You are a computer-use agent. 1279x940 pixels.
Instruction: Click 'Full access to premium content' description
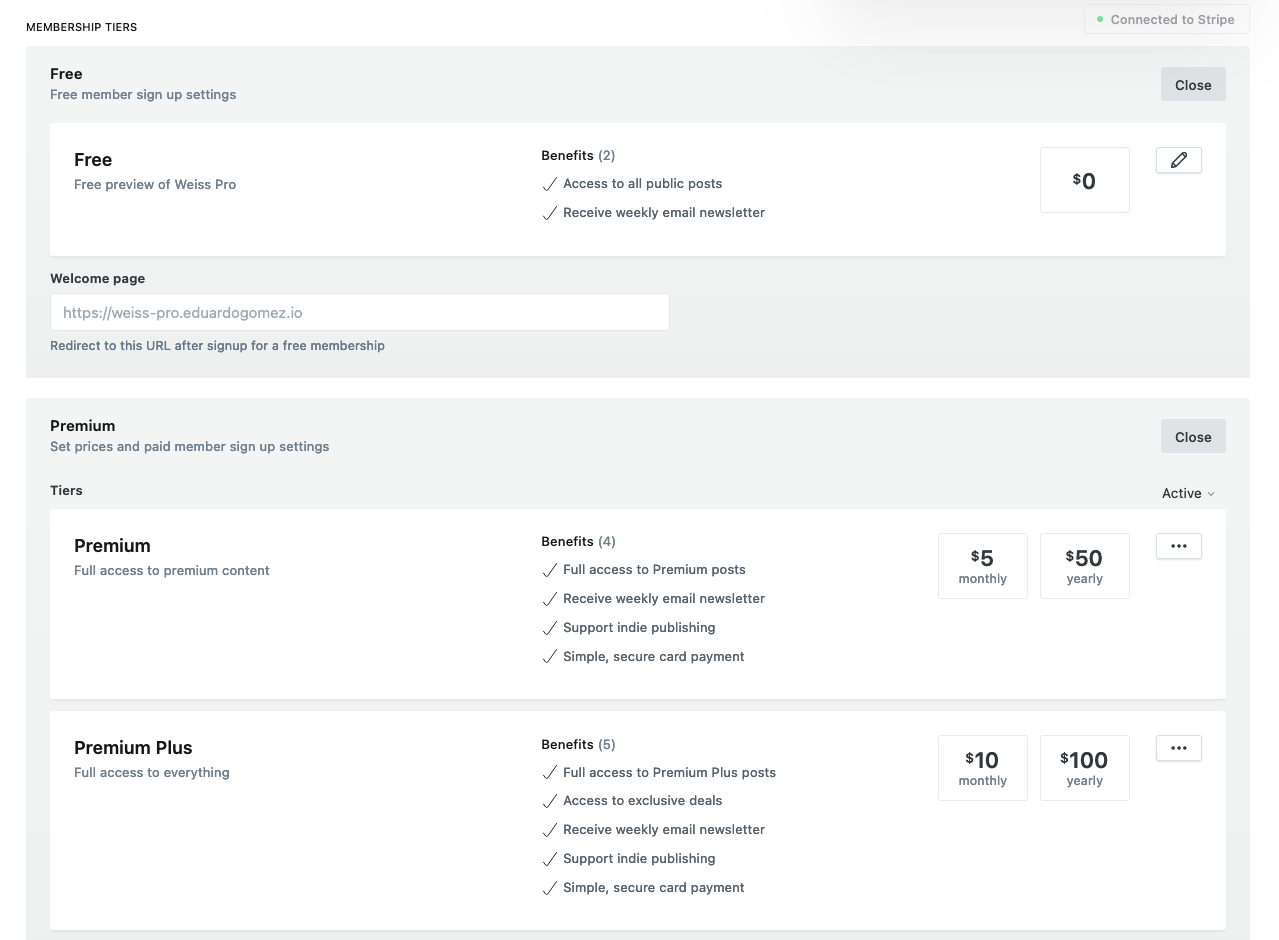pyautogui.click(x=172, y=570)
